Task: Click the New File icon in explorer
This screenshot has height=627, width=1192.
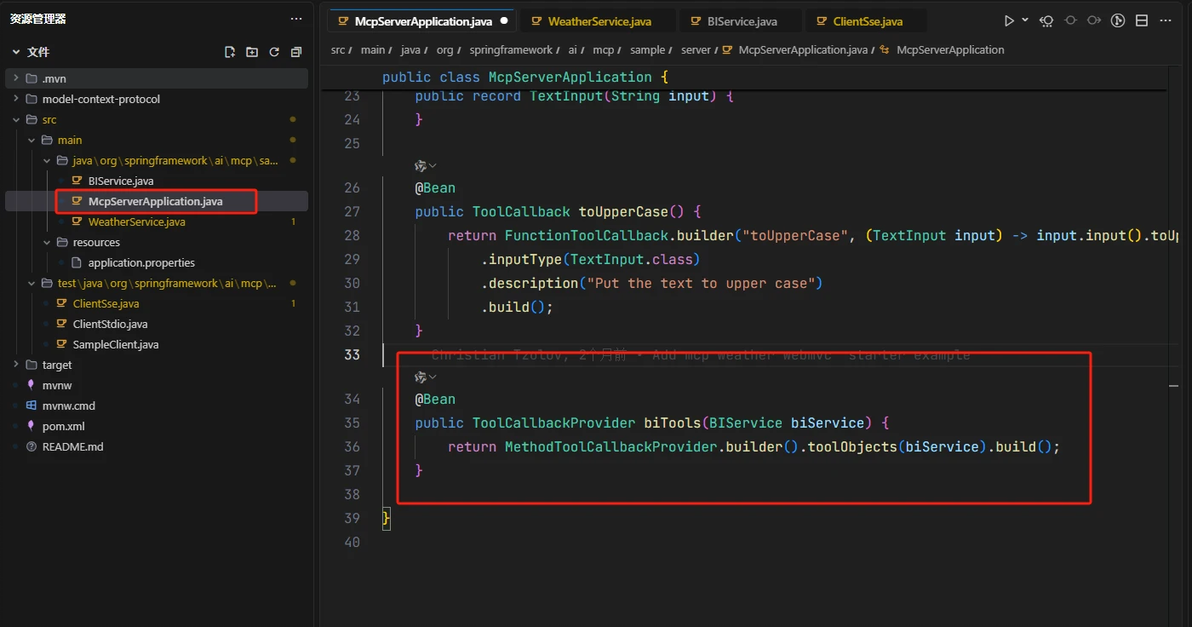Action: (x=230, y=52)
